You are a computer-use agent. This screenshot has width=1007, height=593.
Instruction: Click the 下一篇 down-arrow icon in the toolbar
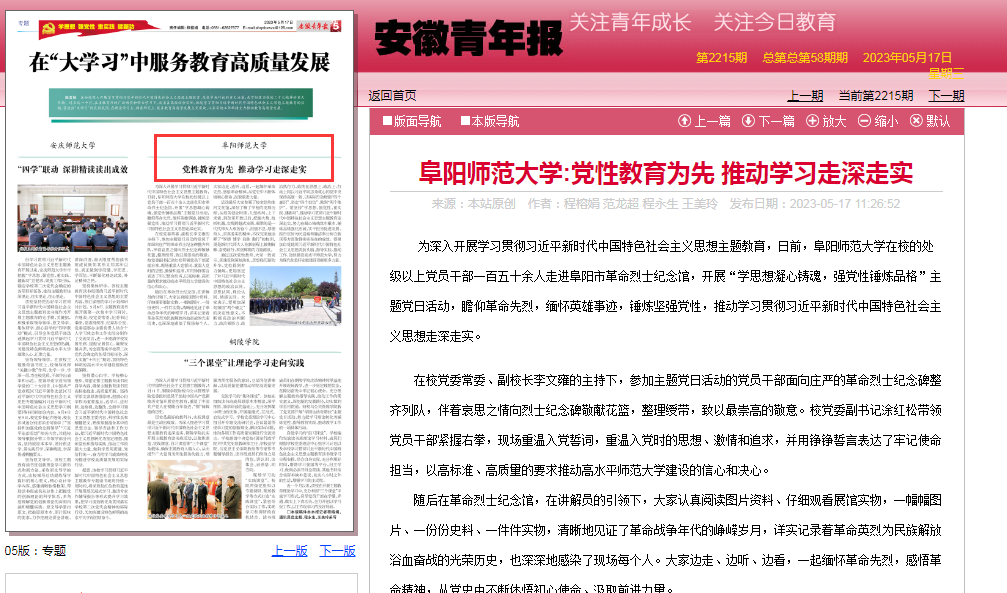(748, 121)
